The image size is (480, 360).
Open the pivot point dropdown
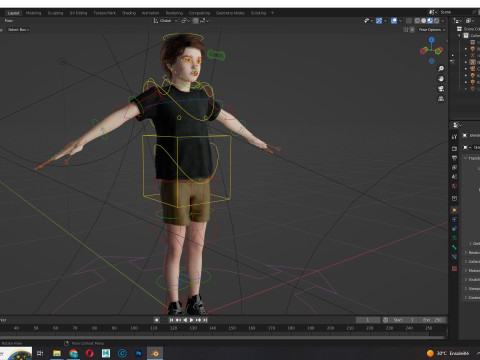pyautogui.click(x=185, y=21)
